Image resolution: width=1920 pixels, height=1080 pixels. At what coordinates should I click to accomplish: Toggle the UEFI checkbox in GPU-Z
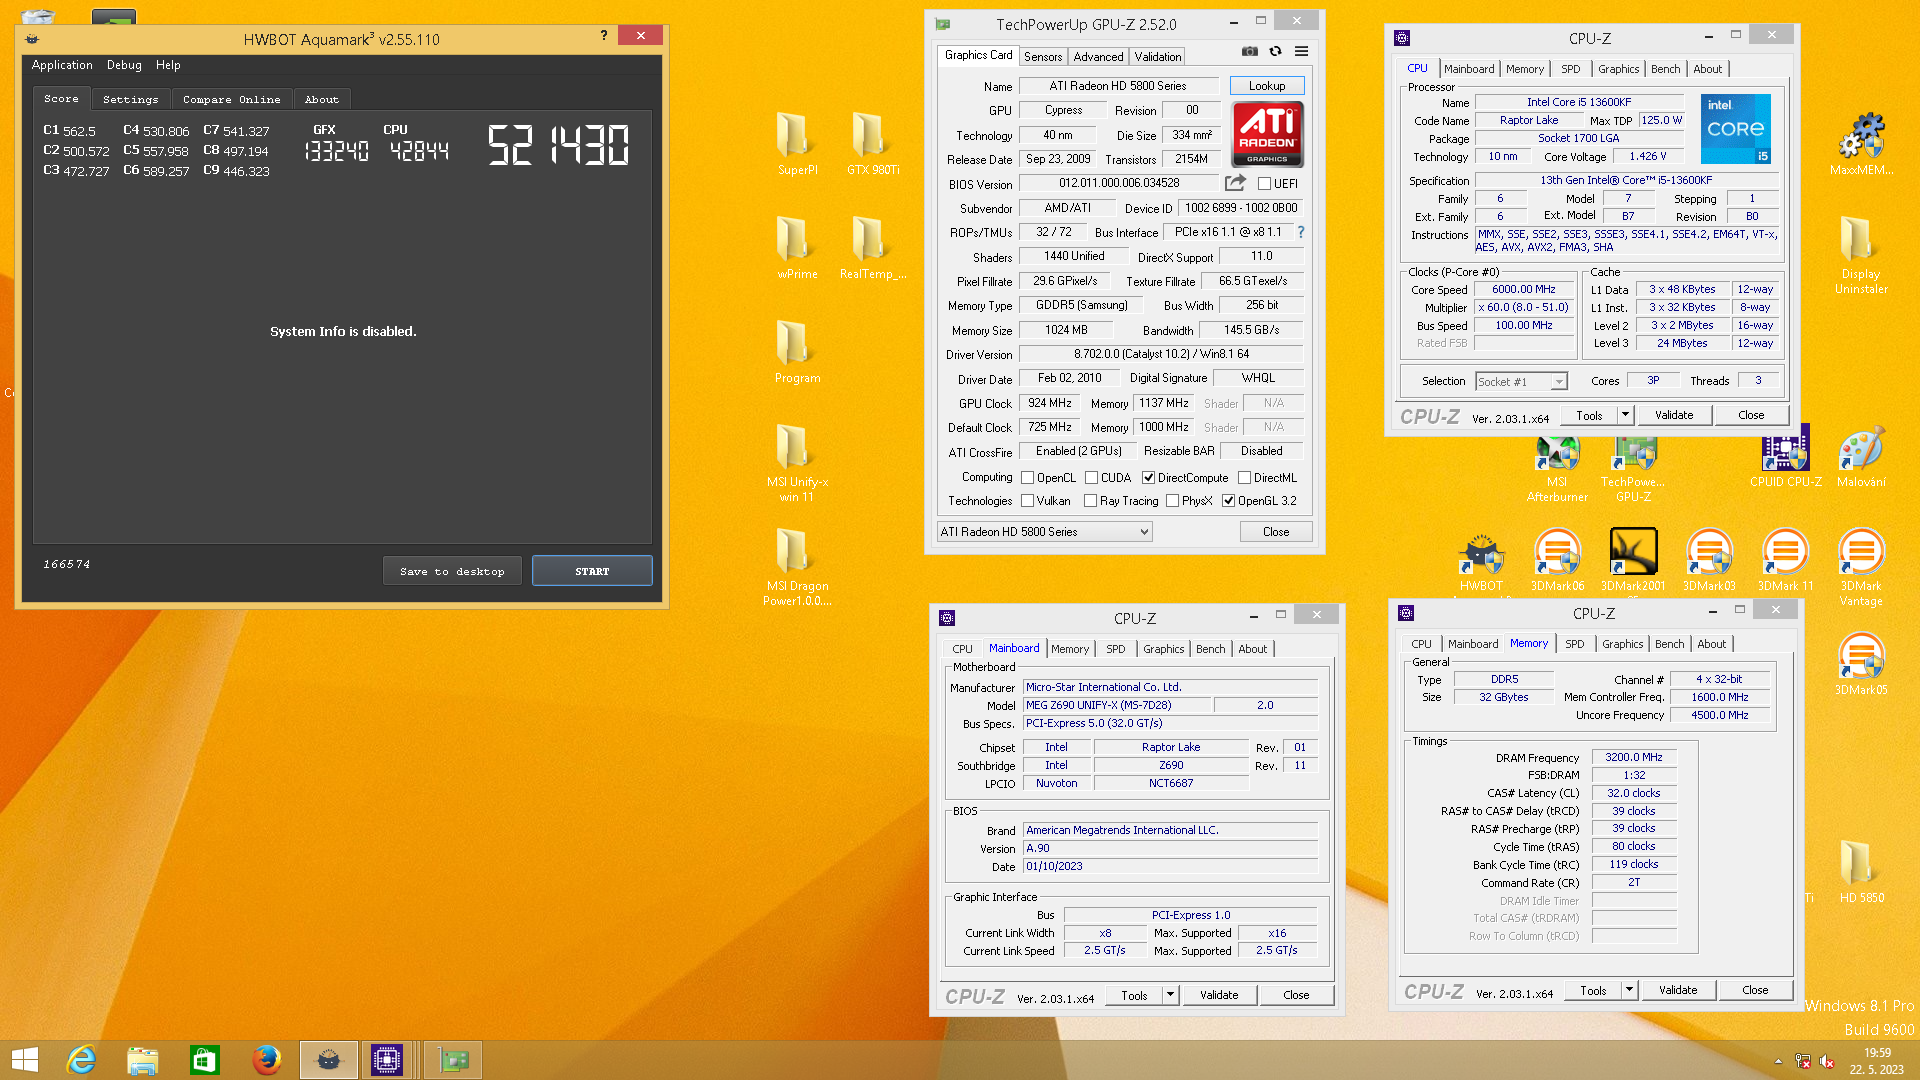[x=1264, y=184]
